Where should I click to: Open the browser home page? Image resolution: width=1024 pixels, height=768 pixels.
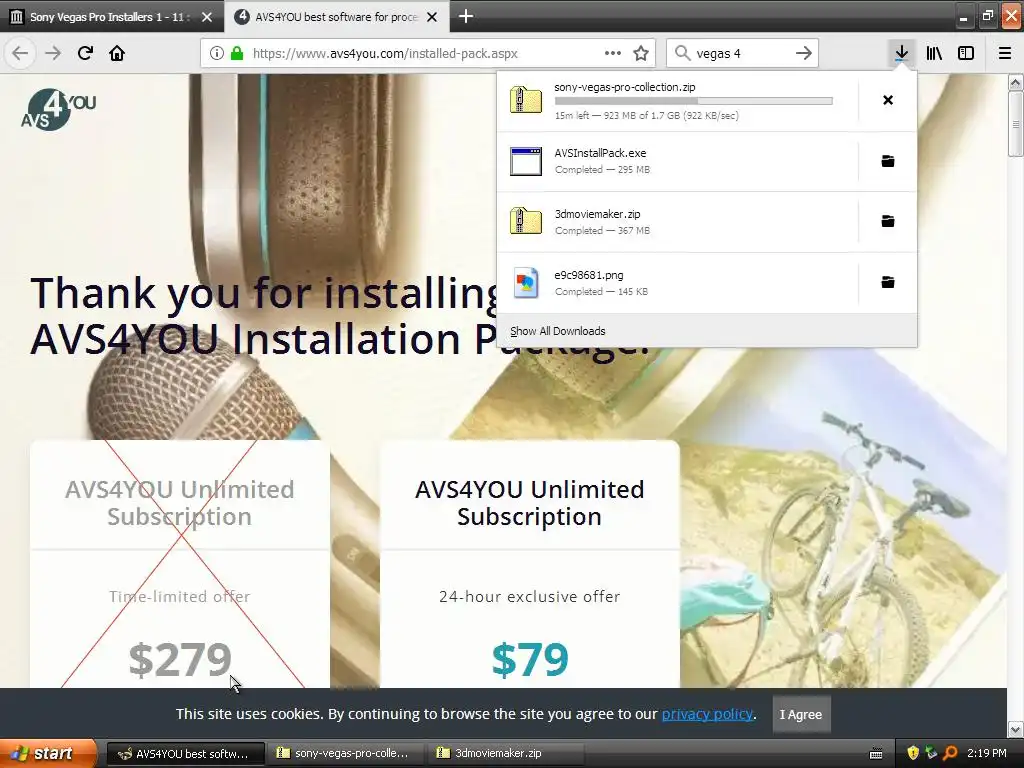[117, 54]
